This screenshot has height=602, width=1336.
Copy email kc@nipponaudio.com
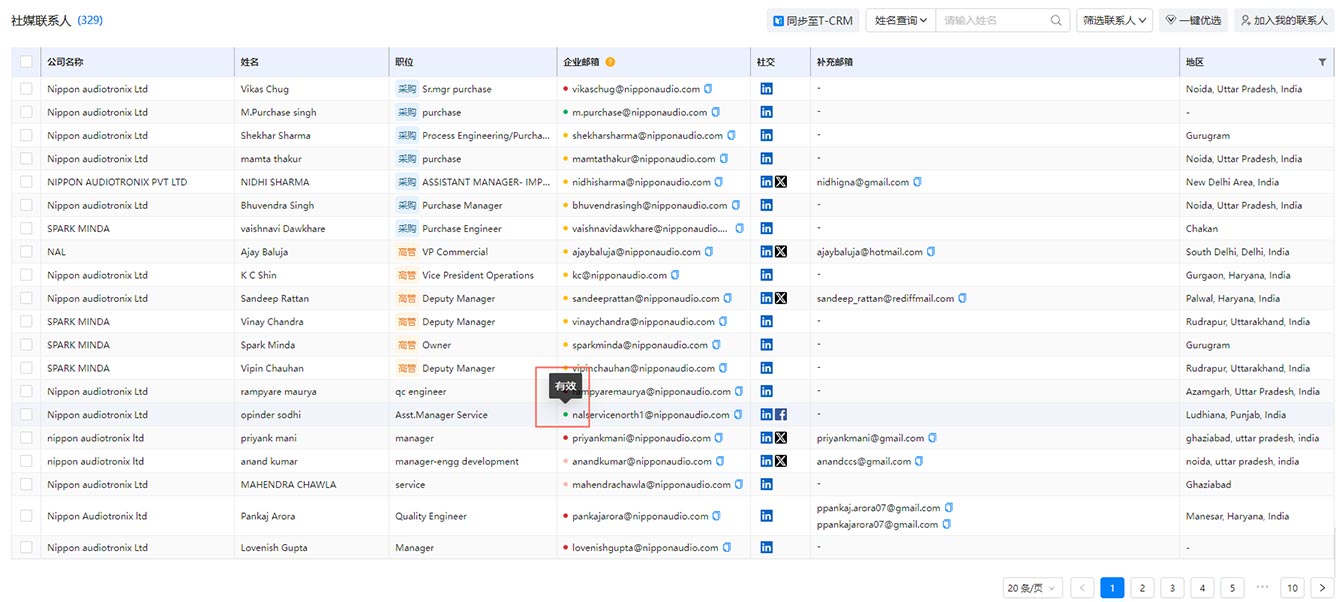tap(675, 275)
